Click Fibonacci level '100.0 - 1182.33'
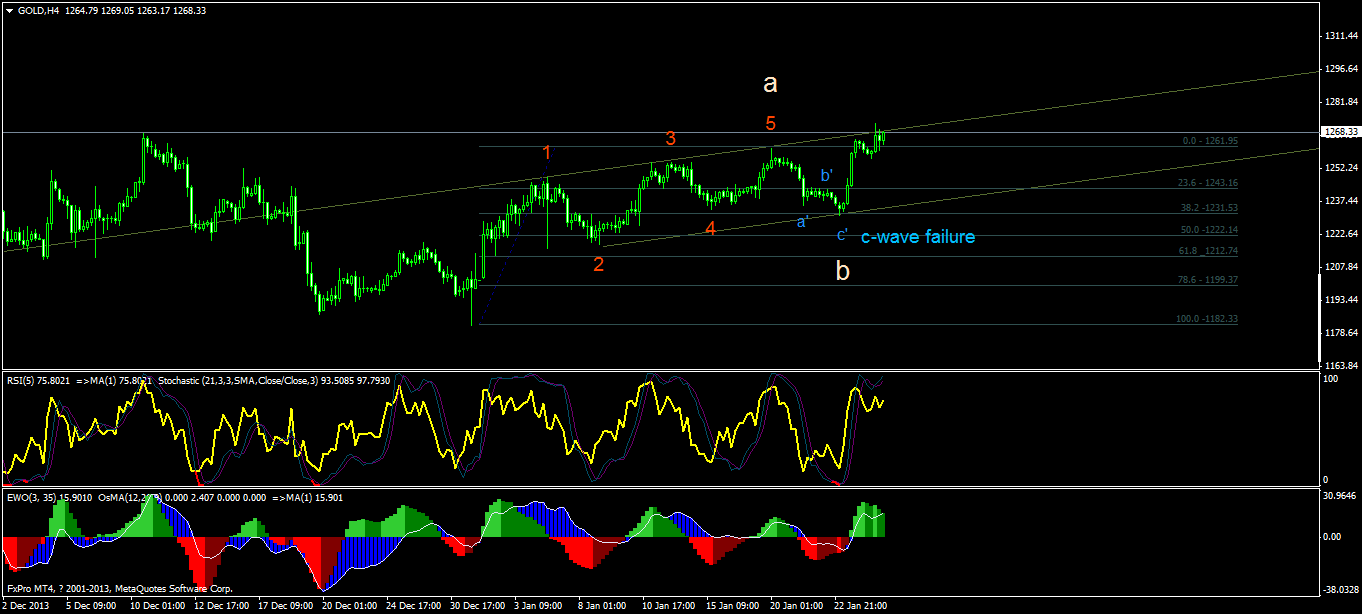 click(1206, 319)
